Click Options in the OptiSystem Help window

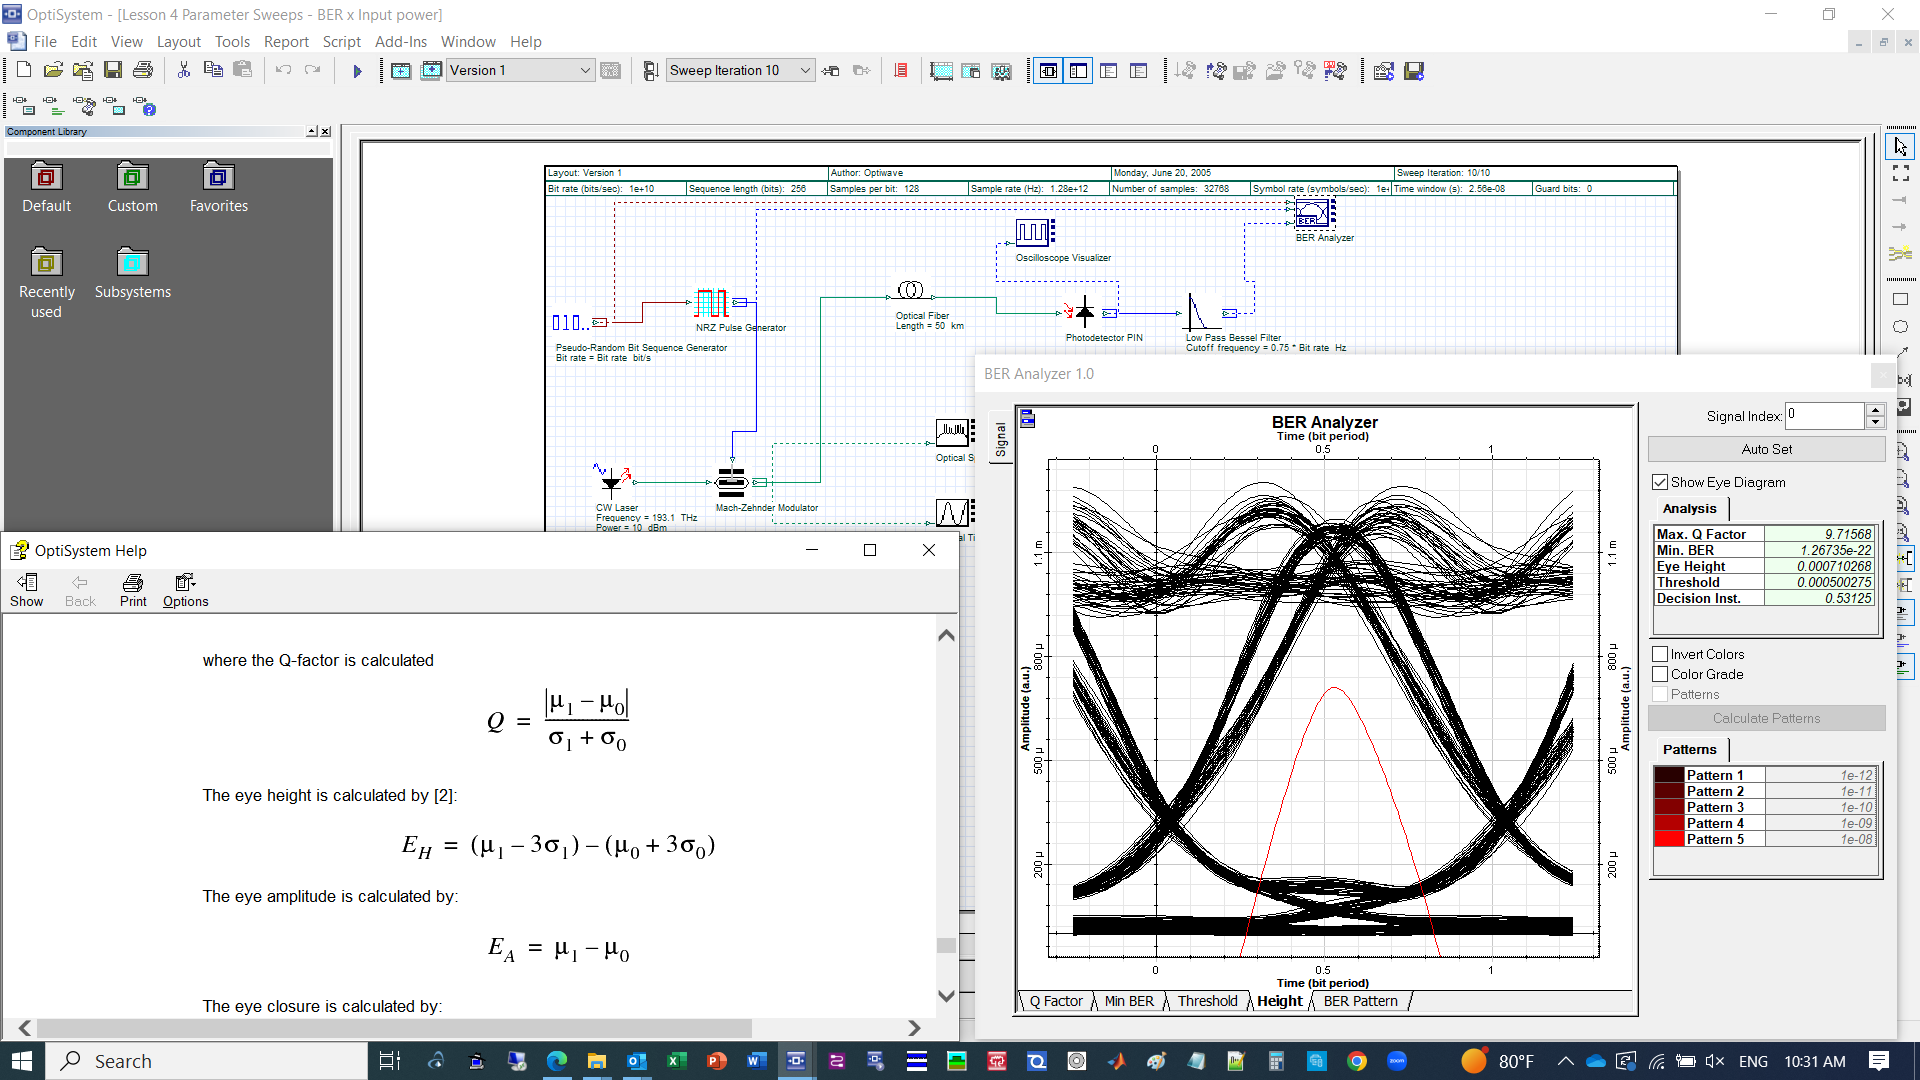click(x=185, y=590)
